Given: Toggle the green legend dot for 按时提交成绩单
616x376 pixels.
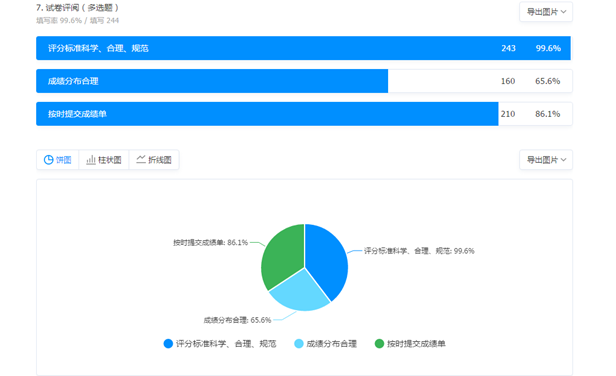Looking at the screenshot, I should click(x=379, y=344).
